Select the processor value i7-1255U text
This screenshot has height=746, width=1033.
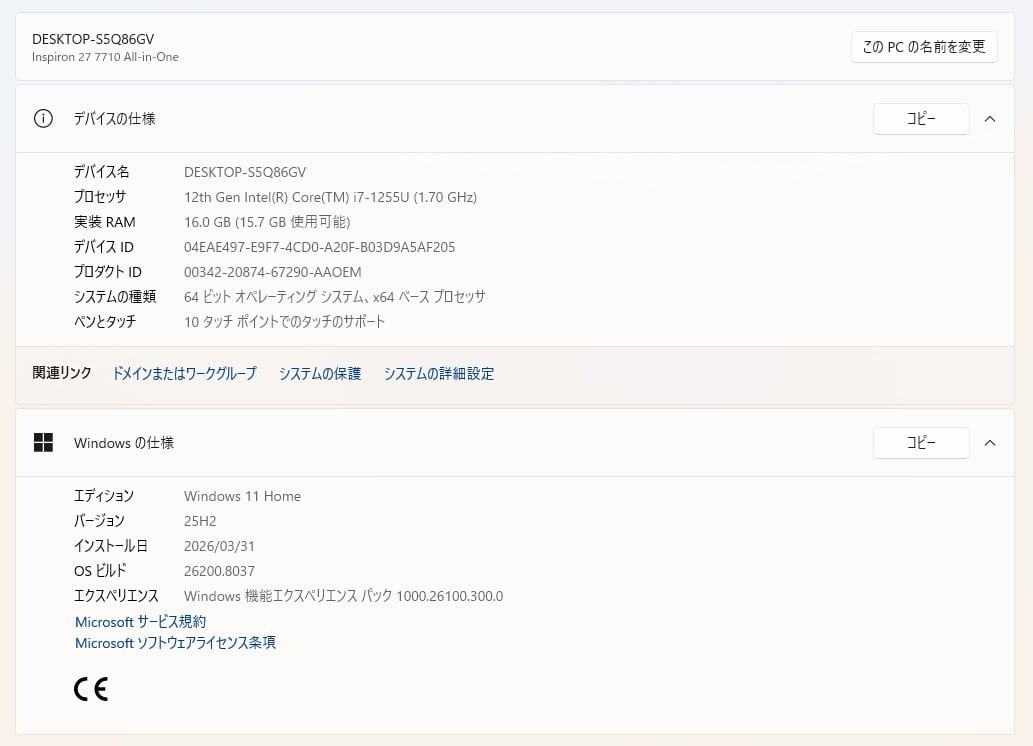330,197
